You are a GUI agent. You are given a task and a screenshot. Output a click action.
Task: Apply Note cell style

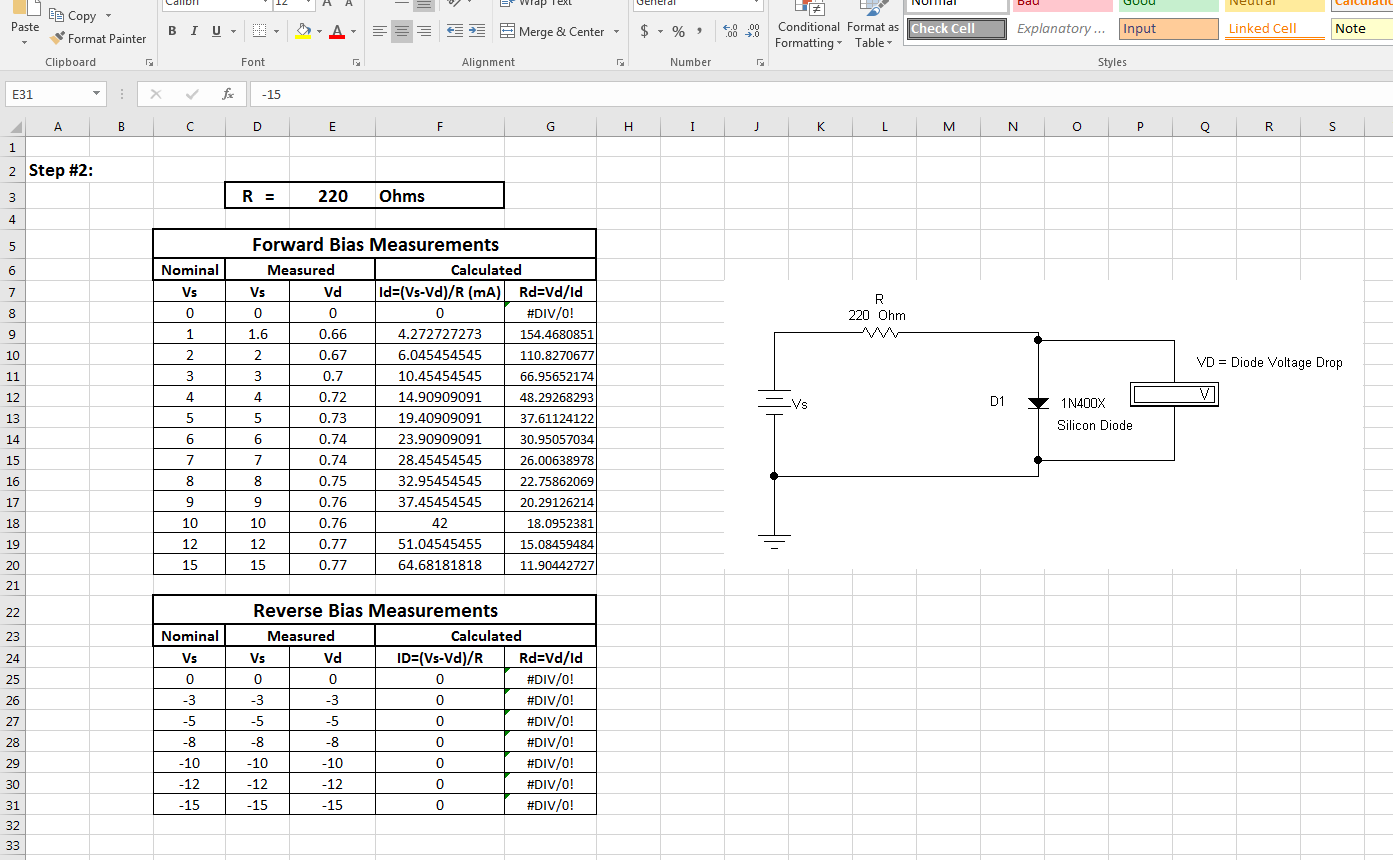1362,29
